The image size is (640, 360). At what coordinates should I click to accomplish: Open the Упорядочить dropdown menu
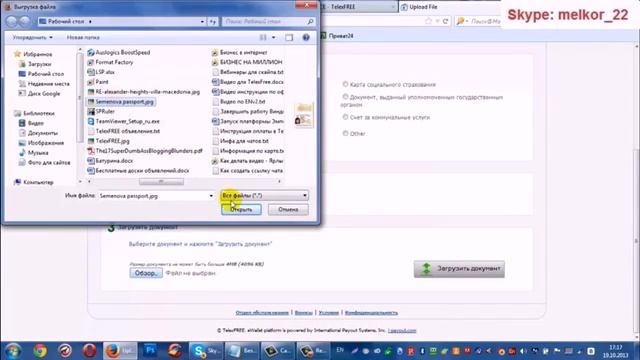coord(32,38)
